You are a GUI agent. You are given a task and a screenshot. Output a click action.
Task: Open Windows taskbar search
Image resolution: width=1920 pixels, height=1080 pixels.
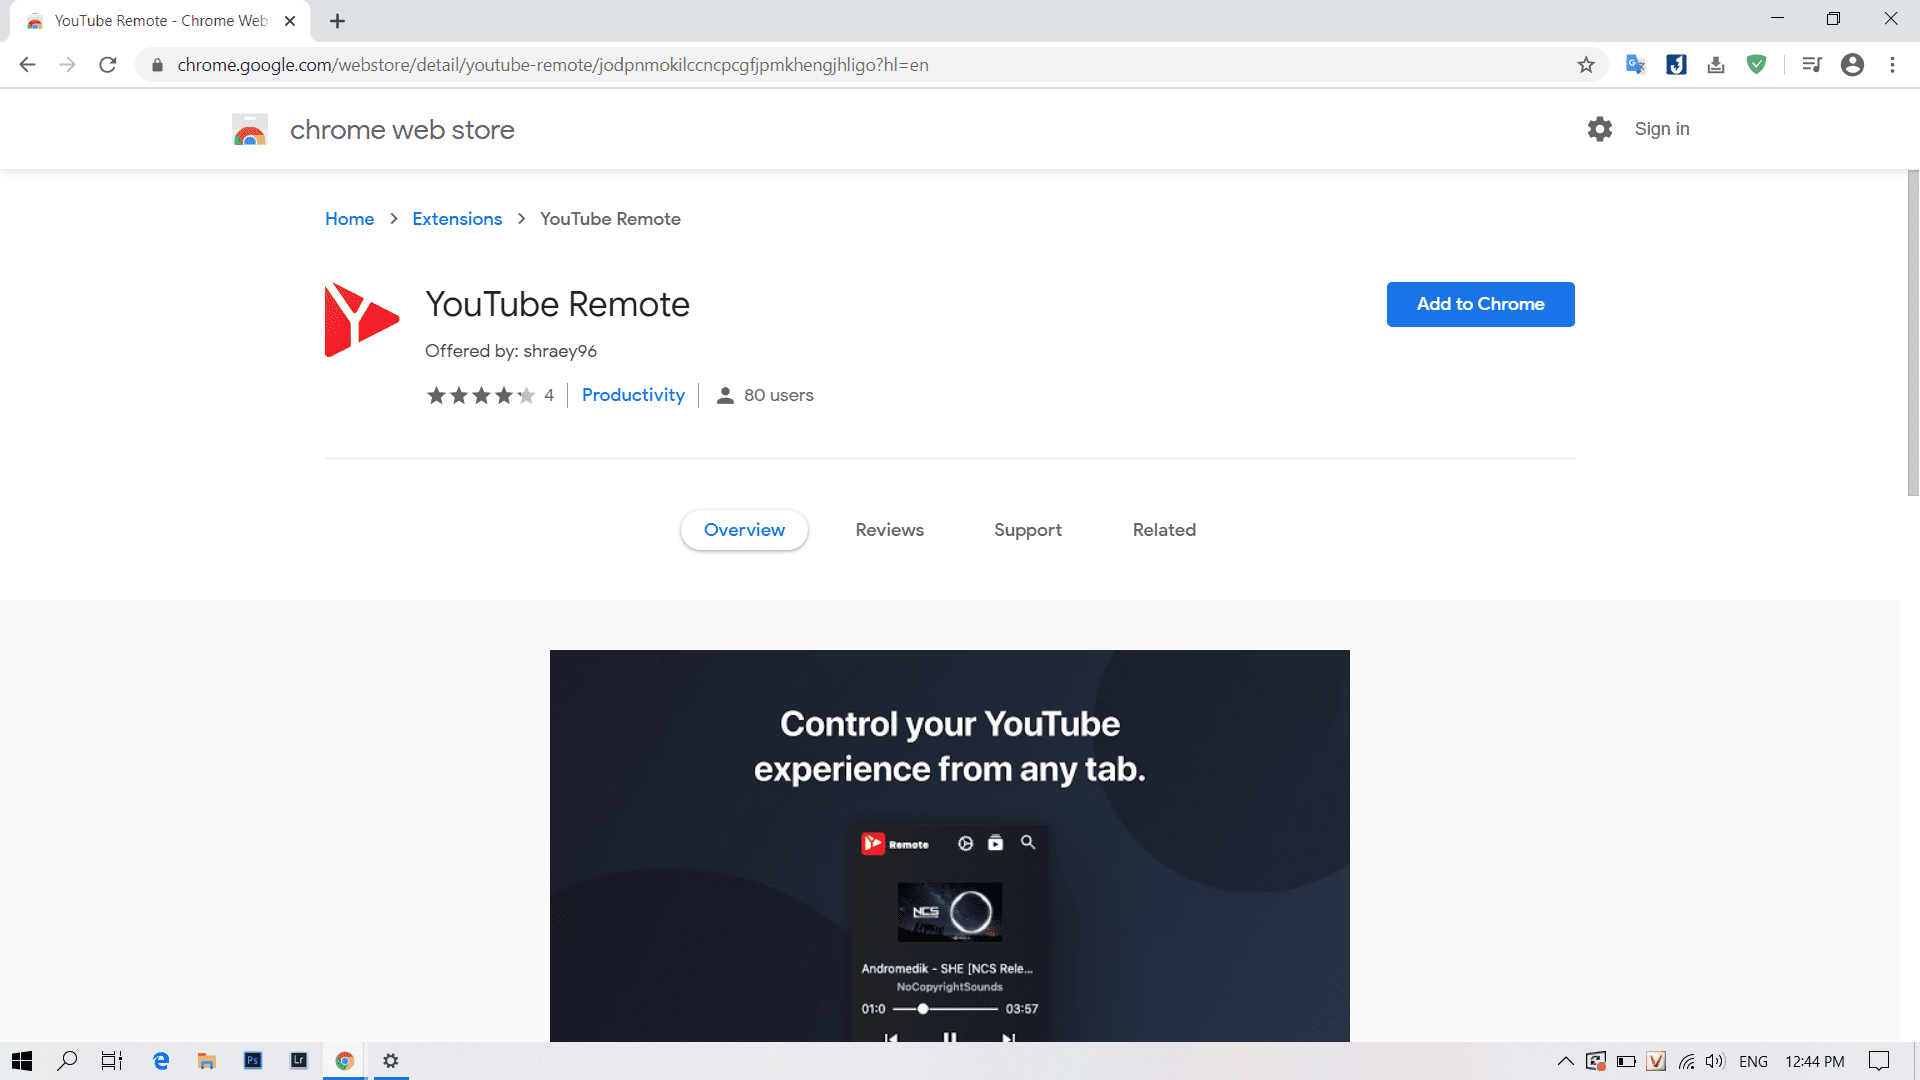(x=67, y=1061)
